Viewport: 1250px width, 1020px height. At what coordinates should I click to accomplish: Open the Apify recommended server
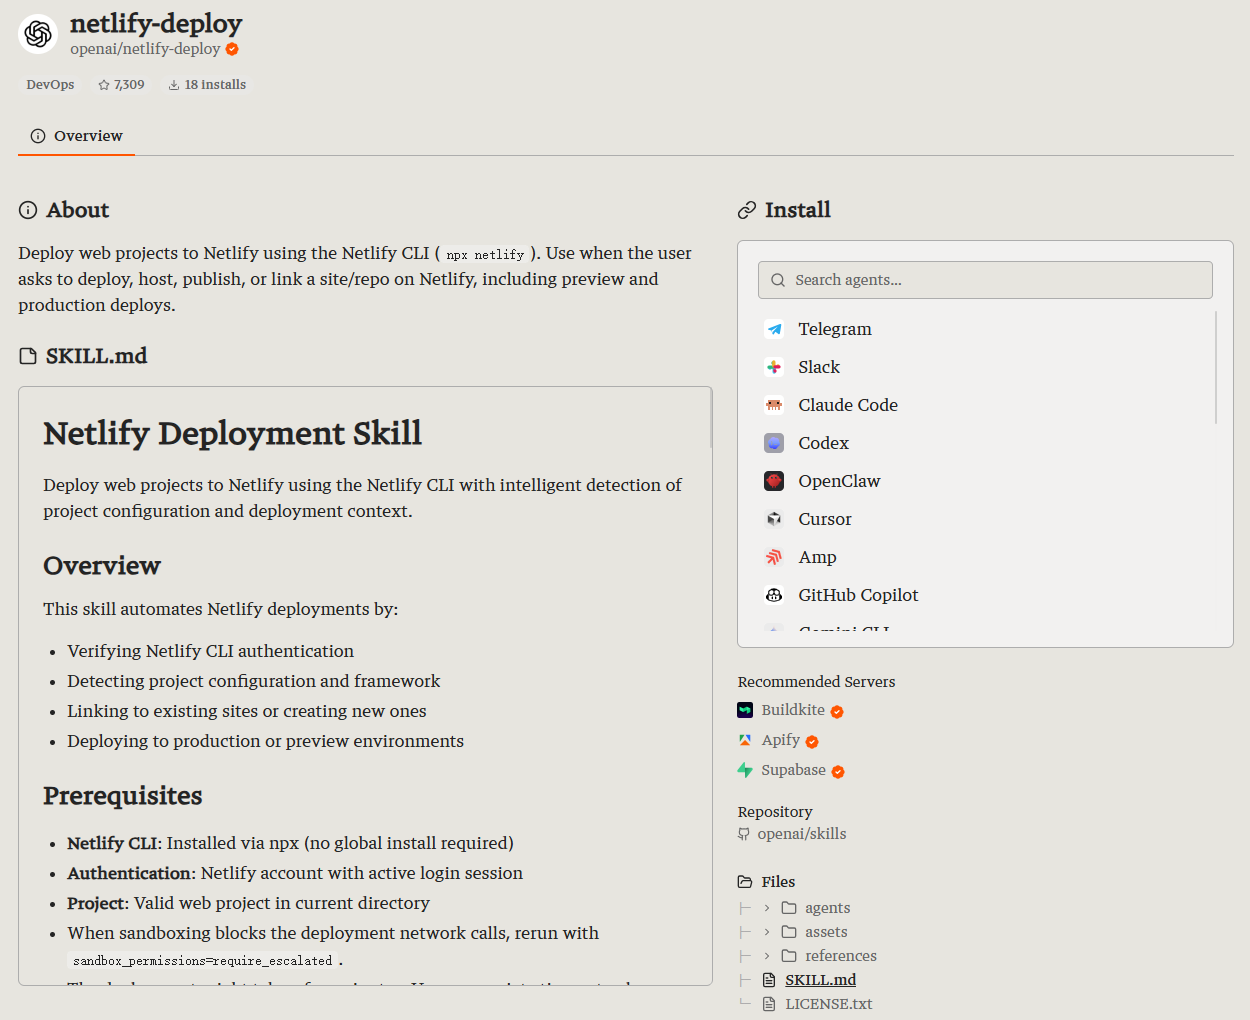(781, 740)
